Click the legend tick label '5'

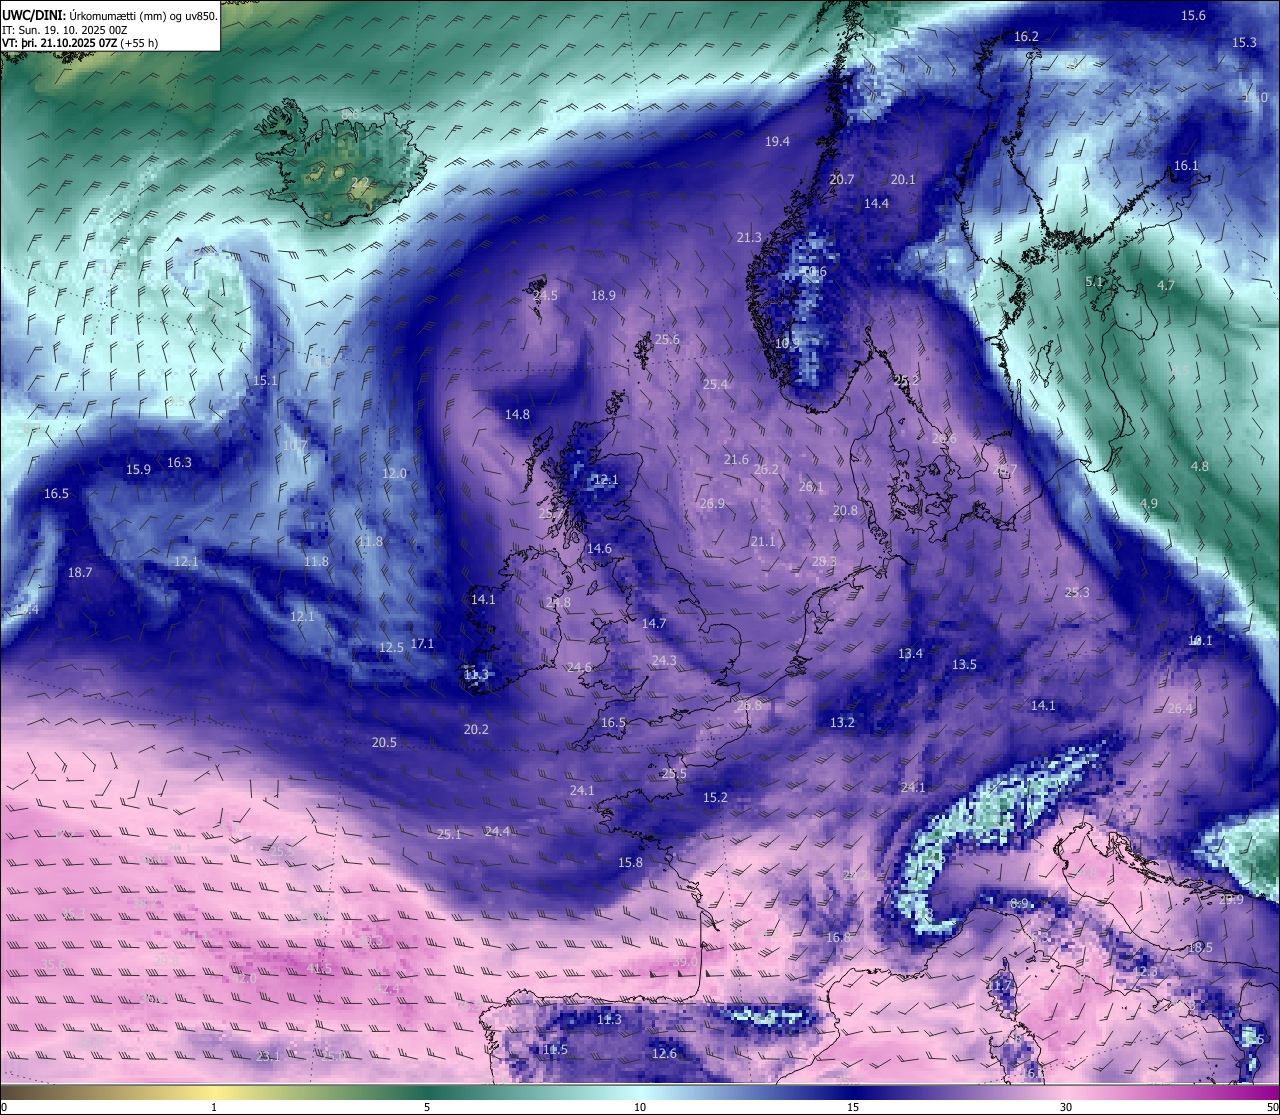coord(427,1107)
